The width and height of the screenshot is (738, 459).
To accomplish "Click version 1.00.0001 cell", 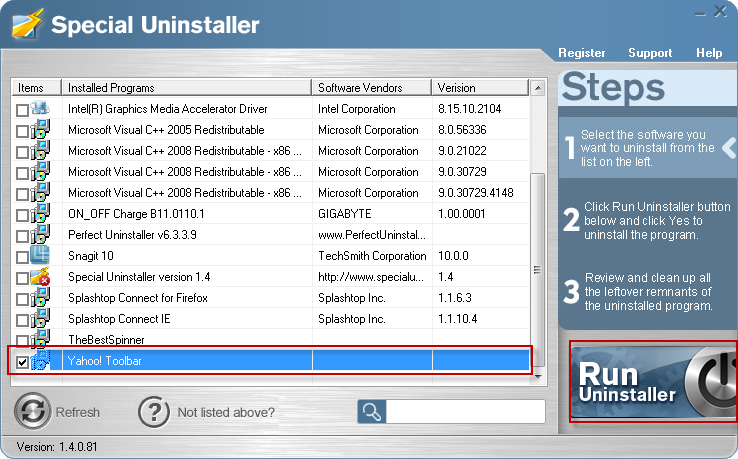I will click(461, 214).
